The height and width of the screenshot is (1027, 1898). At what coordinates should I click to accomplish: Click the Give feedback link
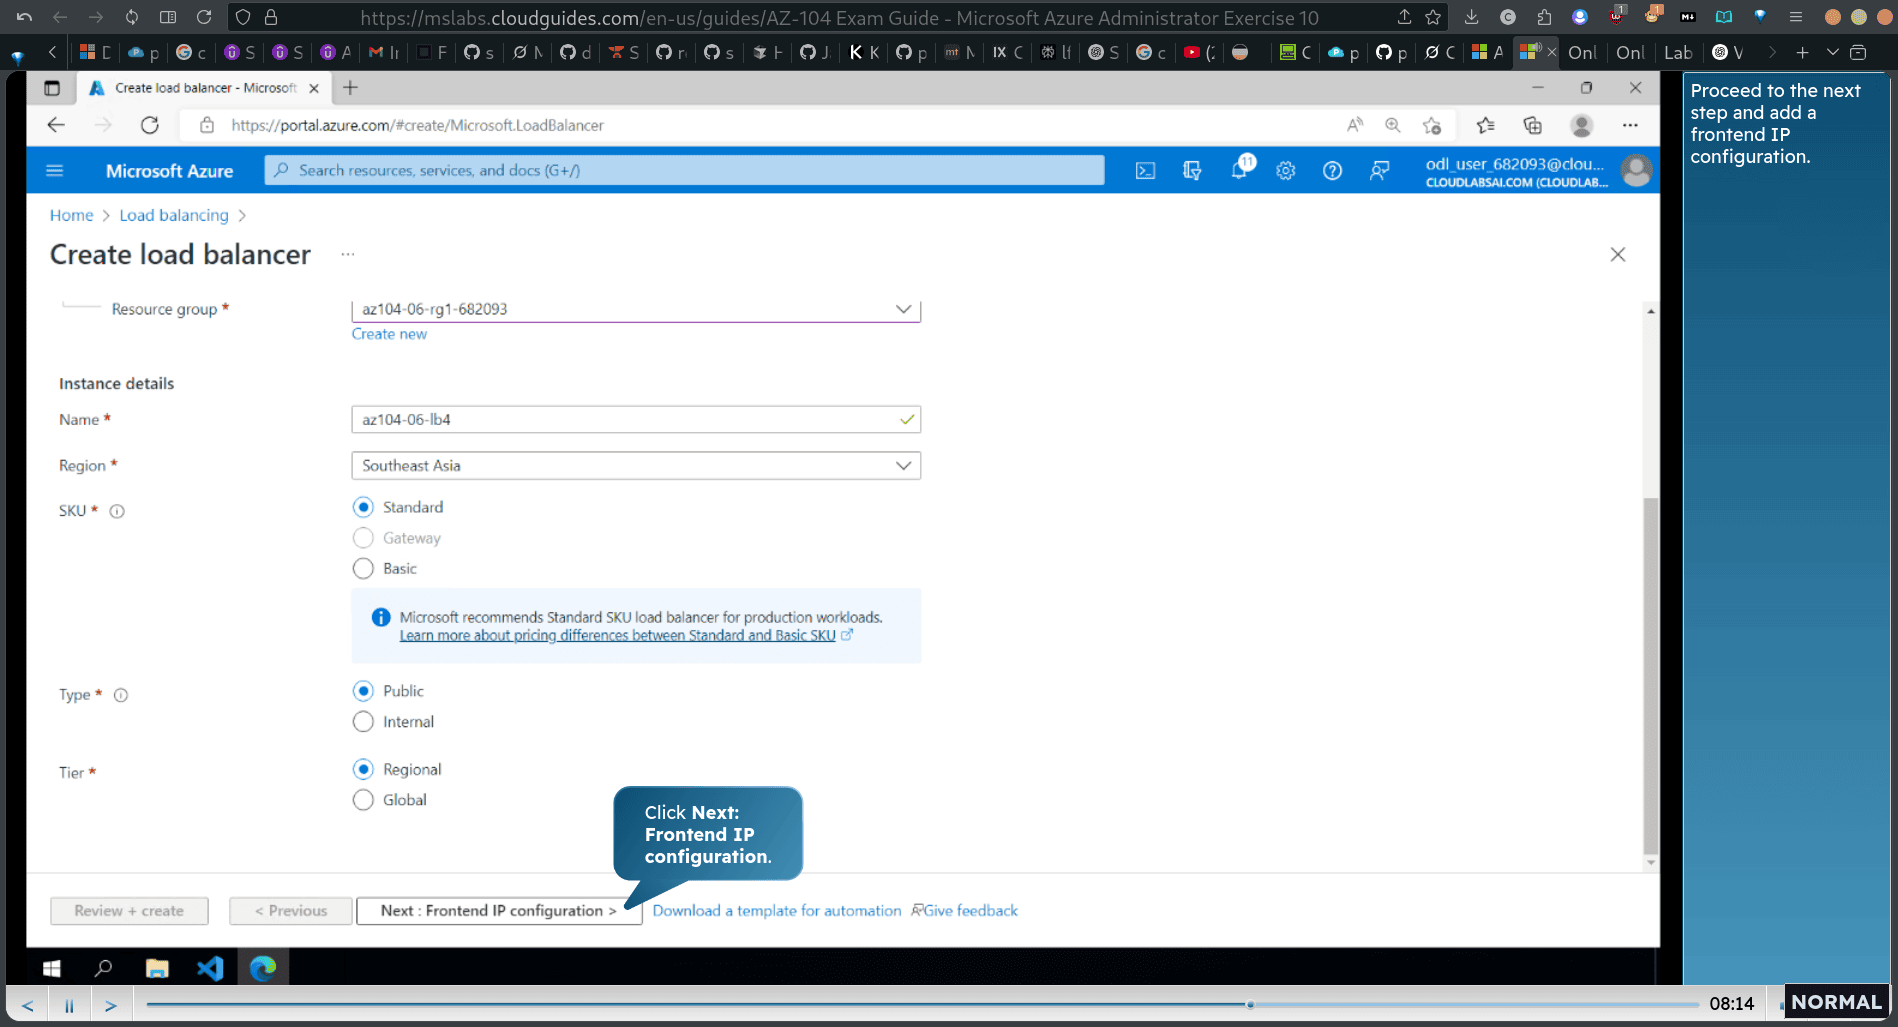964,911
